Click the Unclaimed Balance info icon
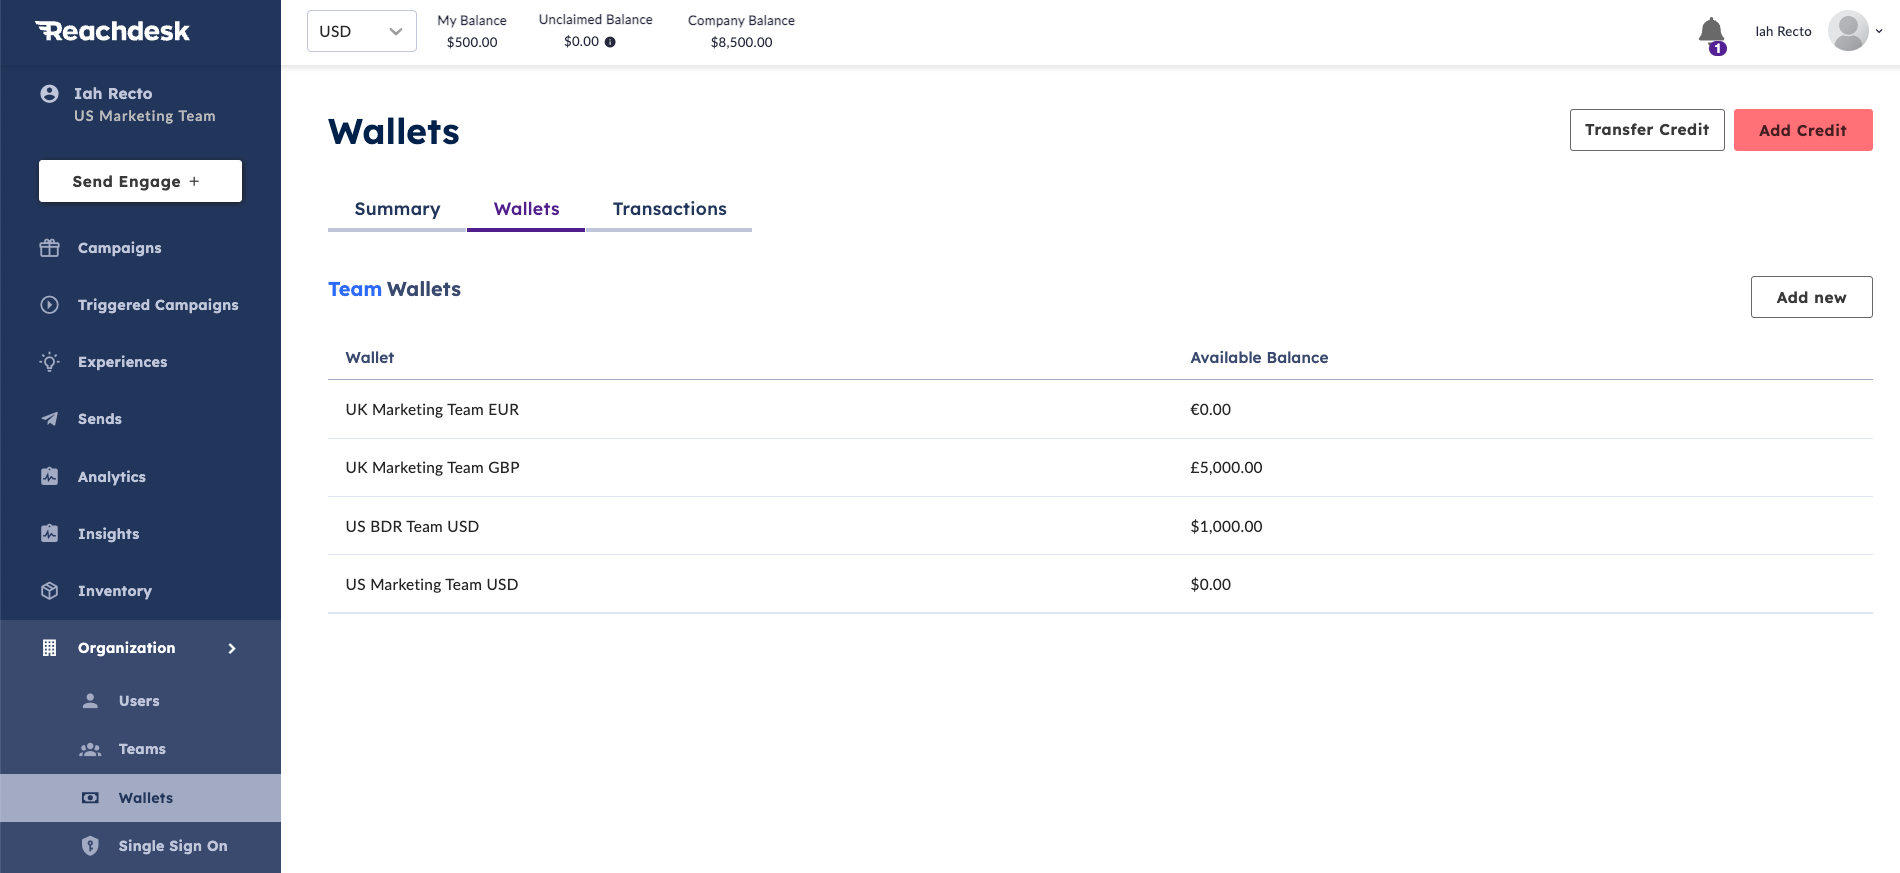 point(610,42)
